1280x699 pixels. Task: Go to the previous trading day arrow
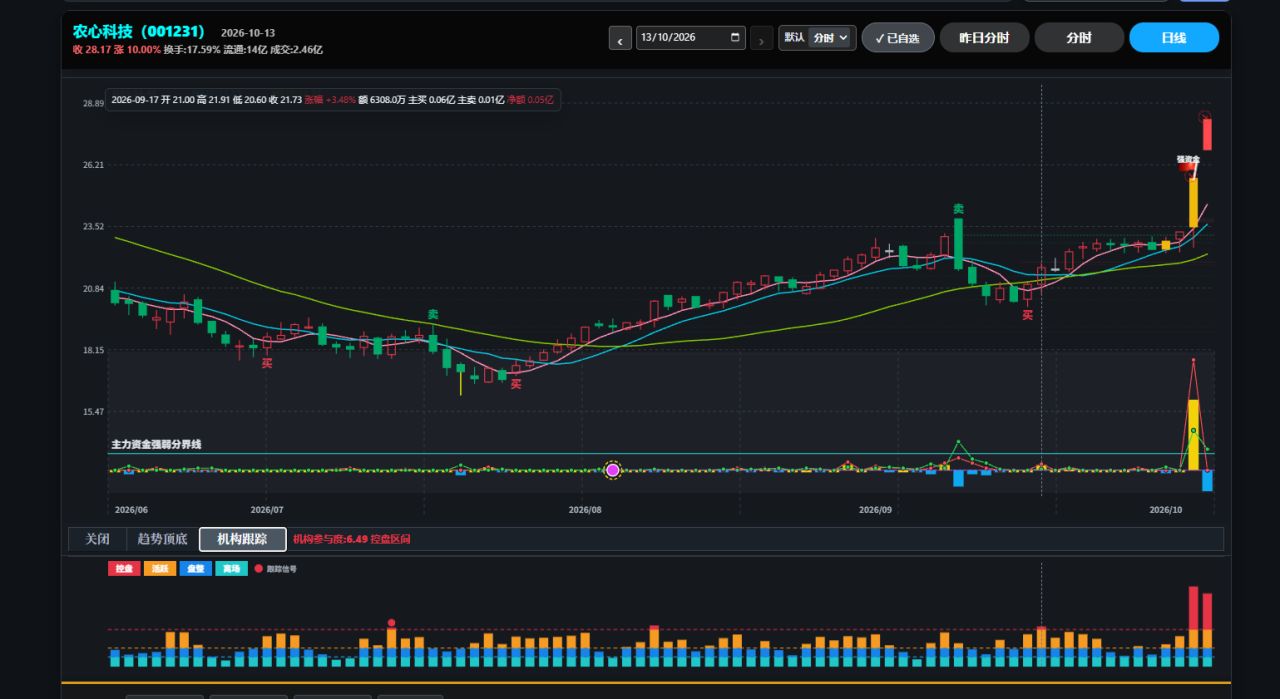coord(620,39)
